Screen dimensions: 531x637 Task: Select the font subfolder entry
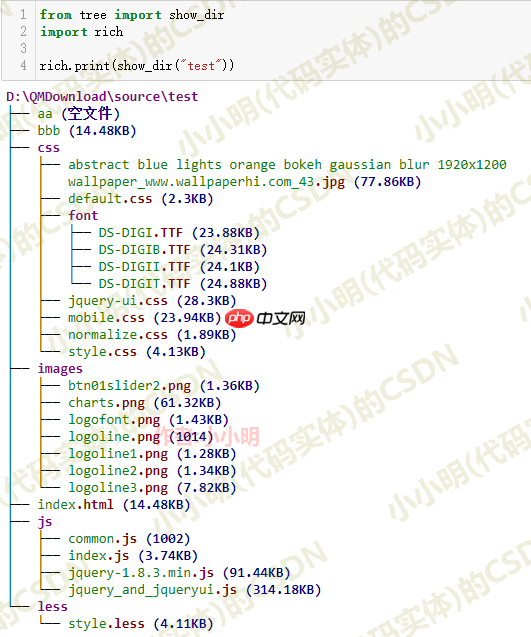(83, 215)
